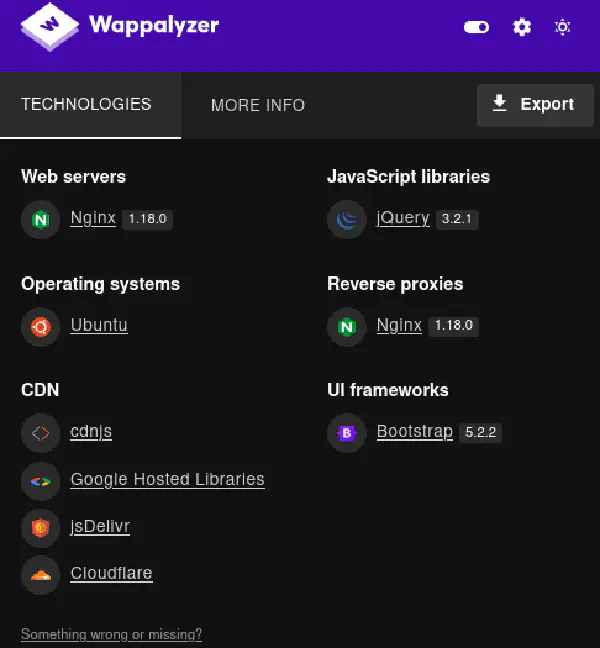Open the Something wrong or missing link
This screenshot has width=600, height=648.
(111, 634)
